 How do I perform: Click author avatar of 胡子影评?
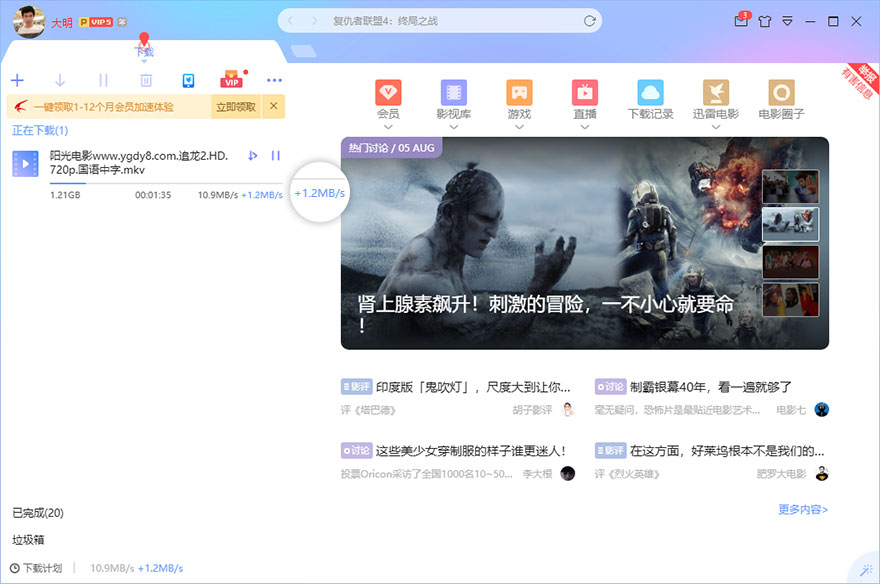pyautogui.click(x=568, y=410)
